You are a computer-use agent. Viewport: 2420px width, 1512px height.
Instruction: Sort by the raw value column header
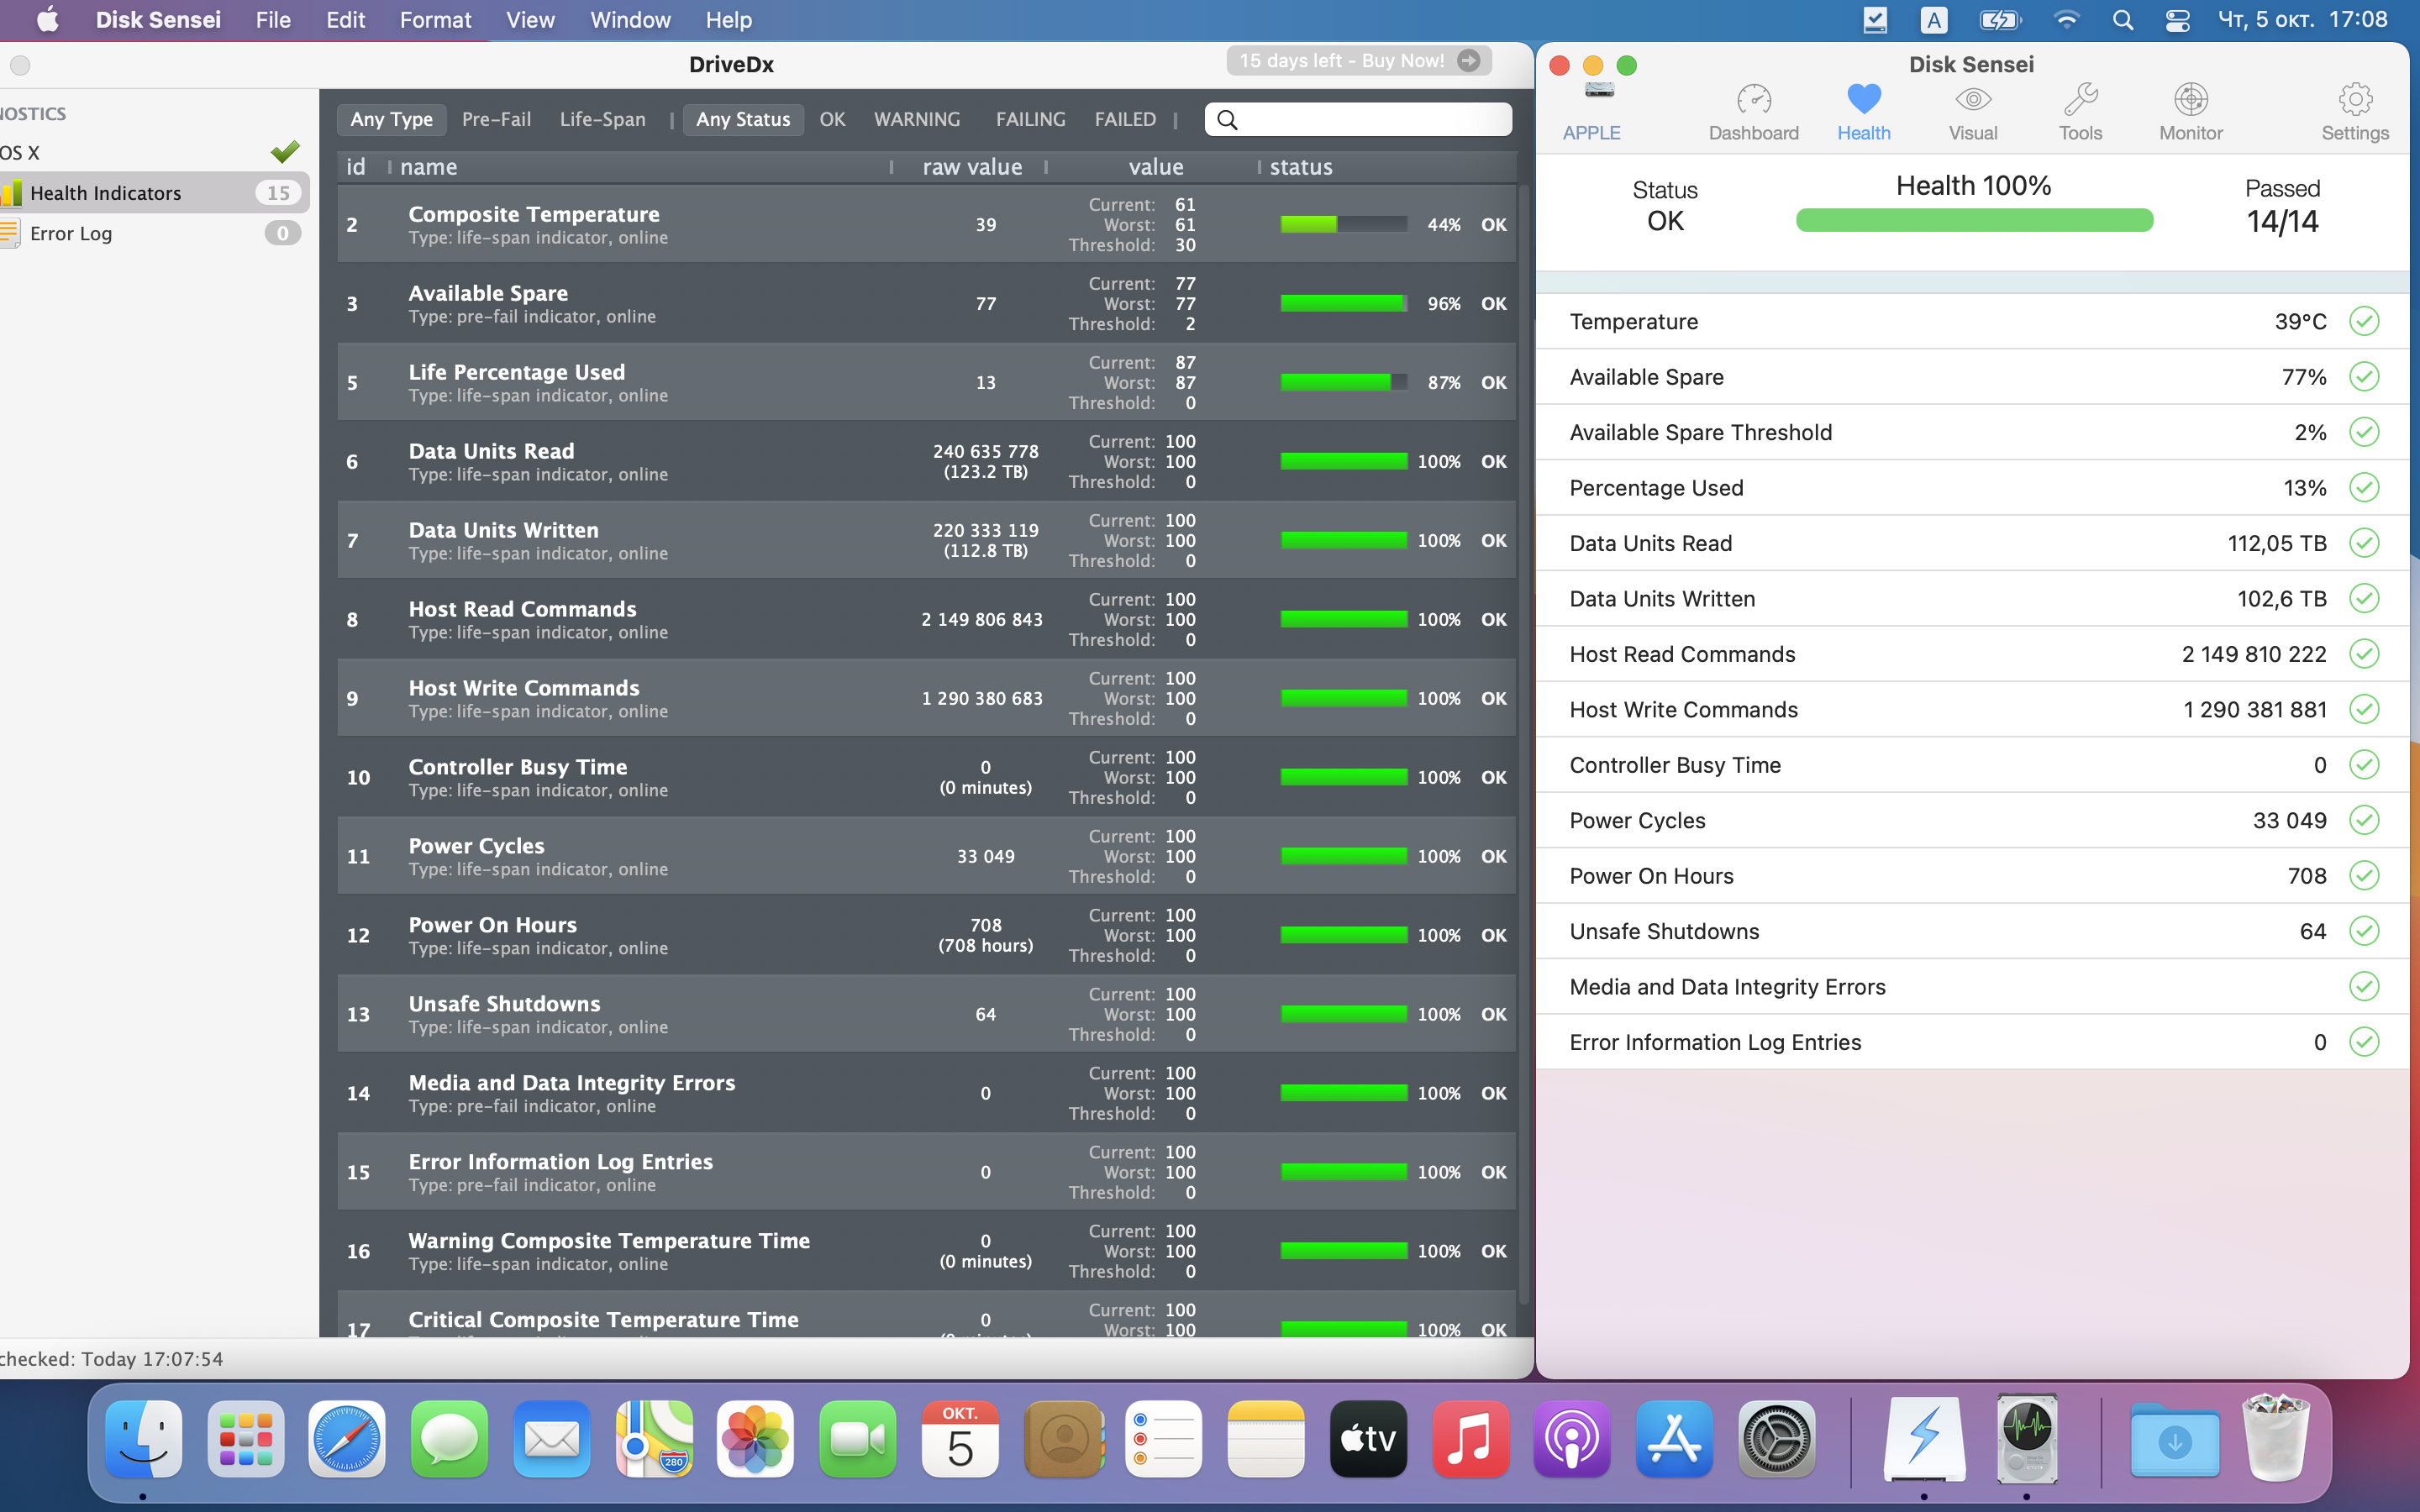point(972,167)
